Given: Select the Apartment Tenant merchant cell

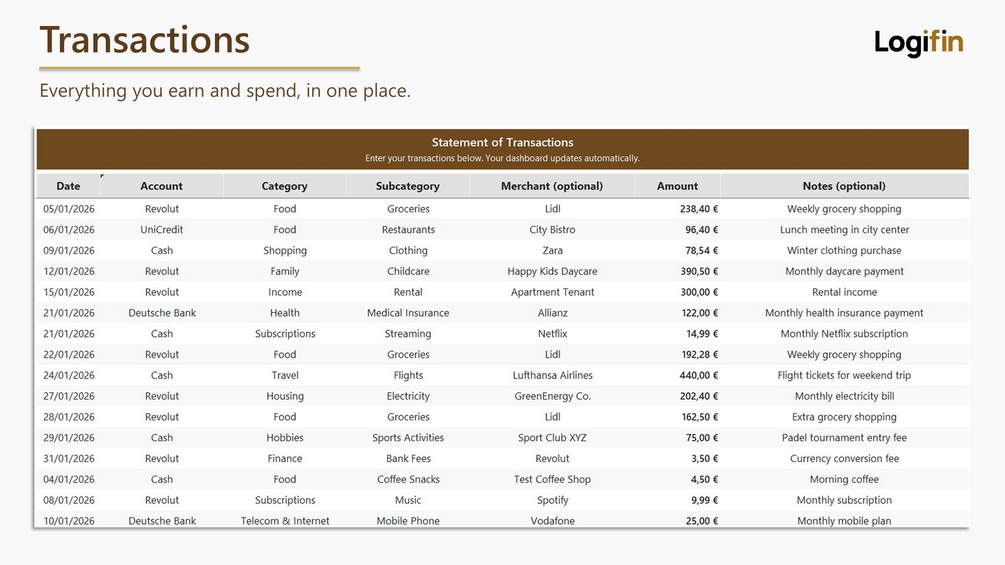Looking at the screenshot, I should [552, 292].
